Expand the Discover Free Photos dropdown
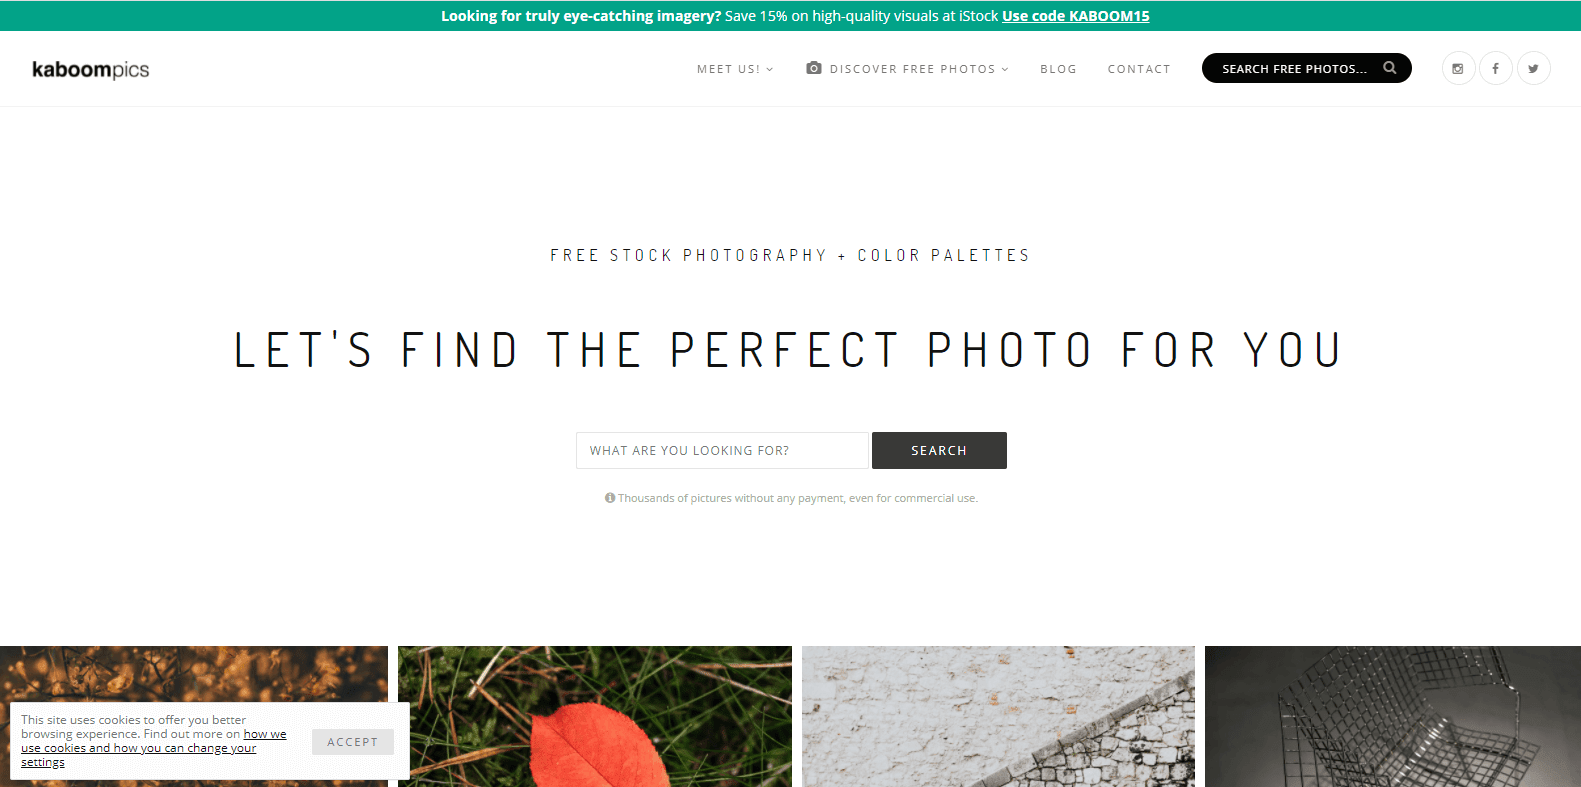The width and height of the screenshot is (1581, 787). pos(919,69)
